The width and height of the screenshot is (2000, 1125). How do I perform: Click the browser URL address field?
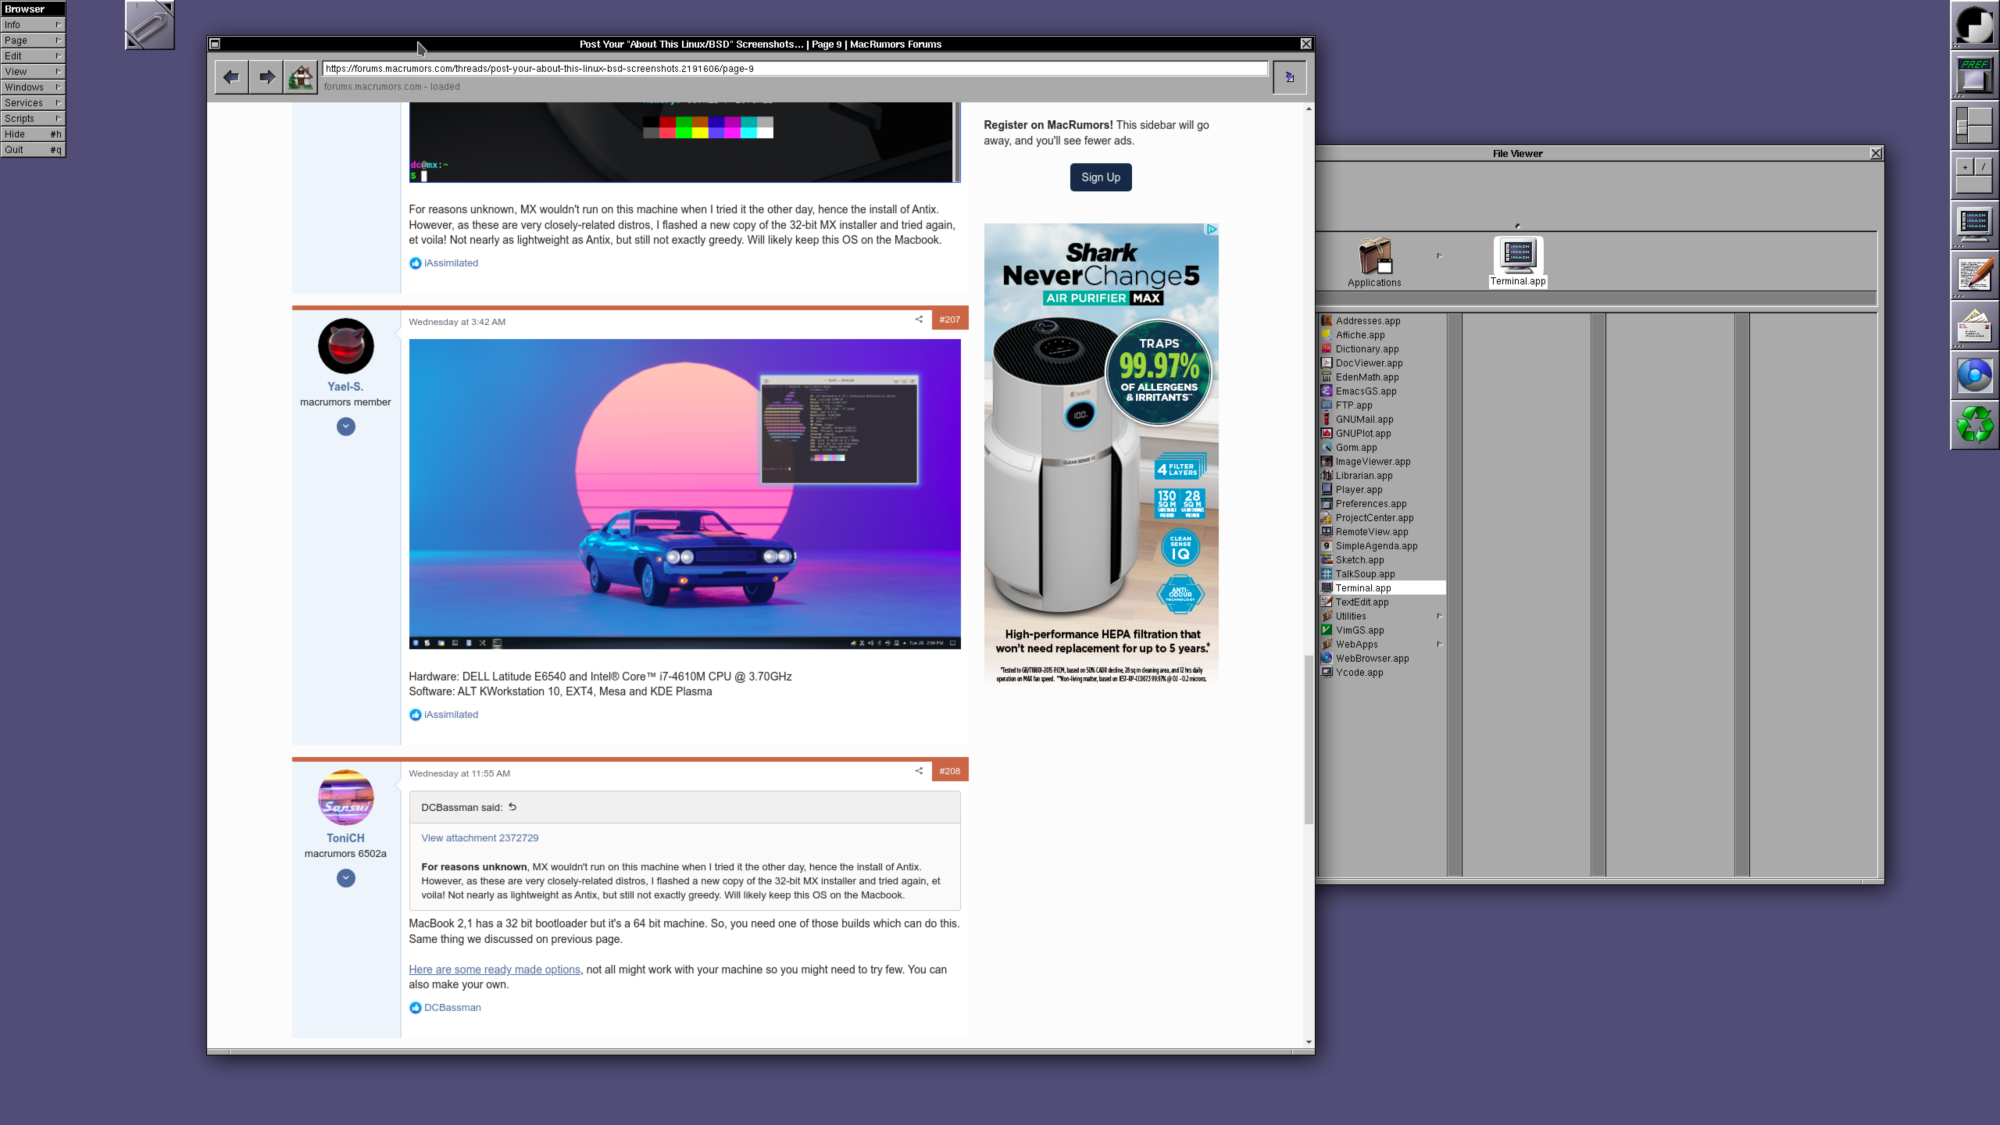pyautogui.click(x=795, y=69)
